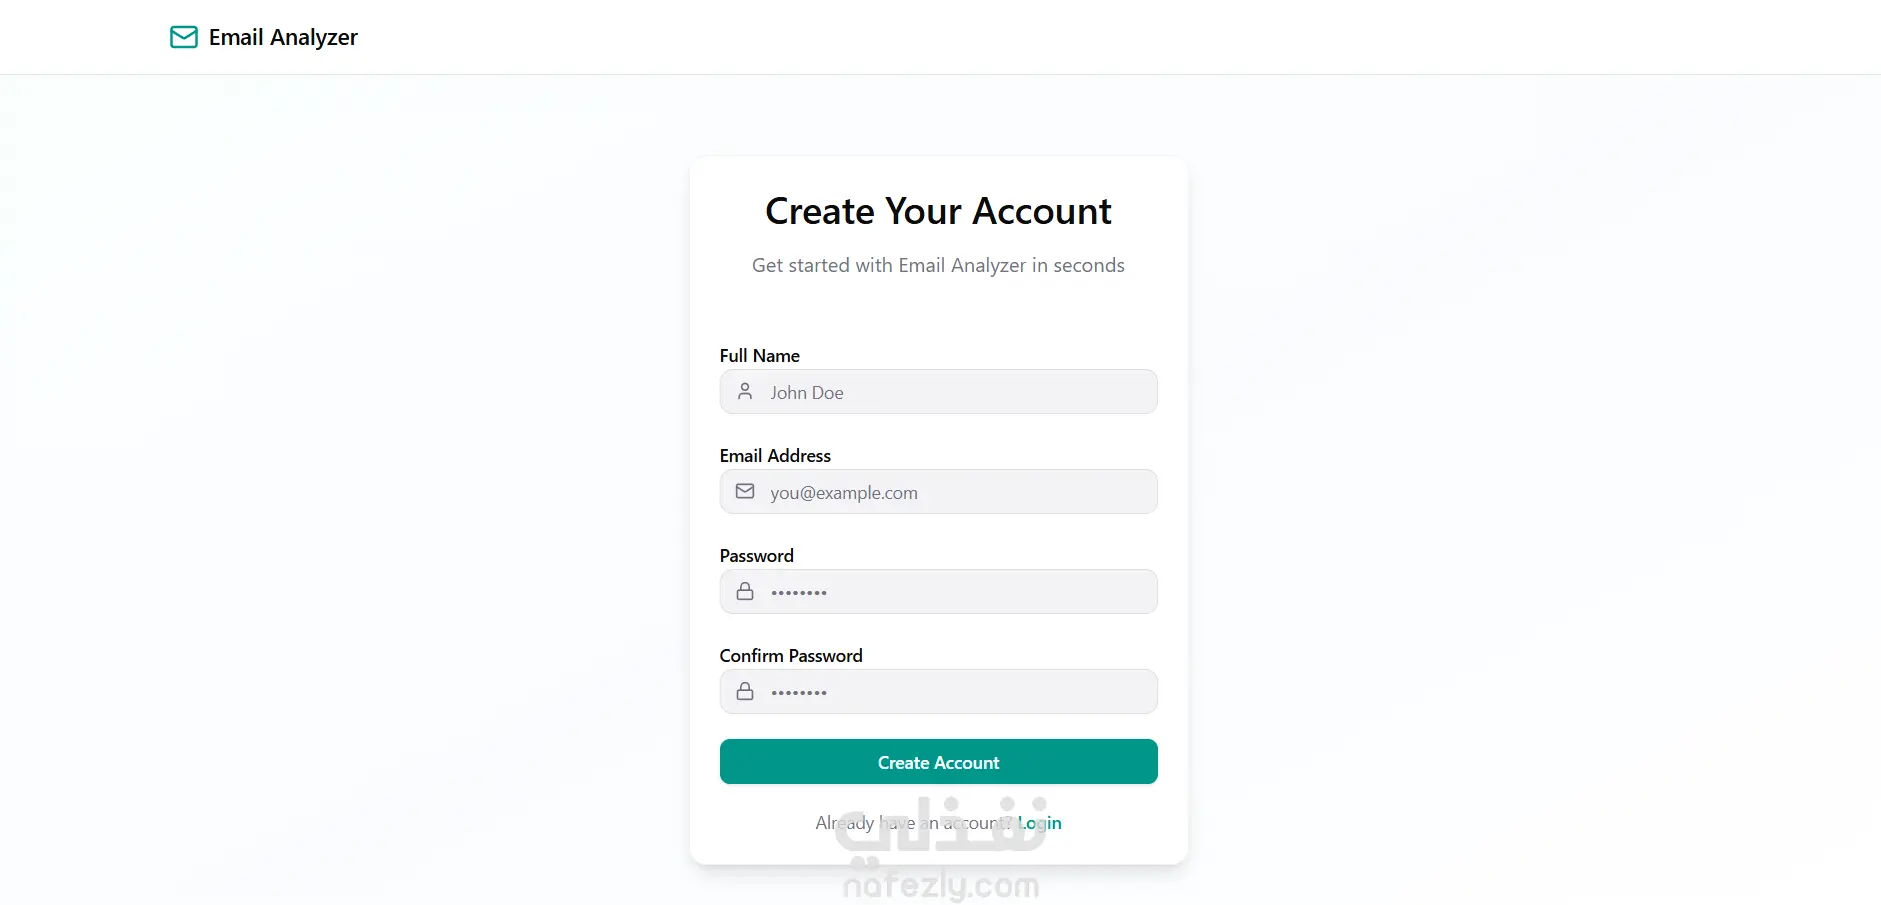The height and width of the screenshot is (905, 1881).
Task: Click the Create Your Account heading
Action: tap(938, 212)
